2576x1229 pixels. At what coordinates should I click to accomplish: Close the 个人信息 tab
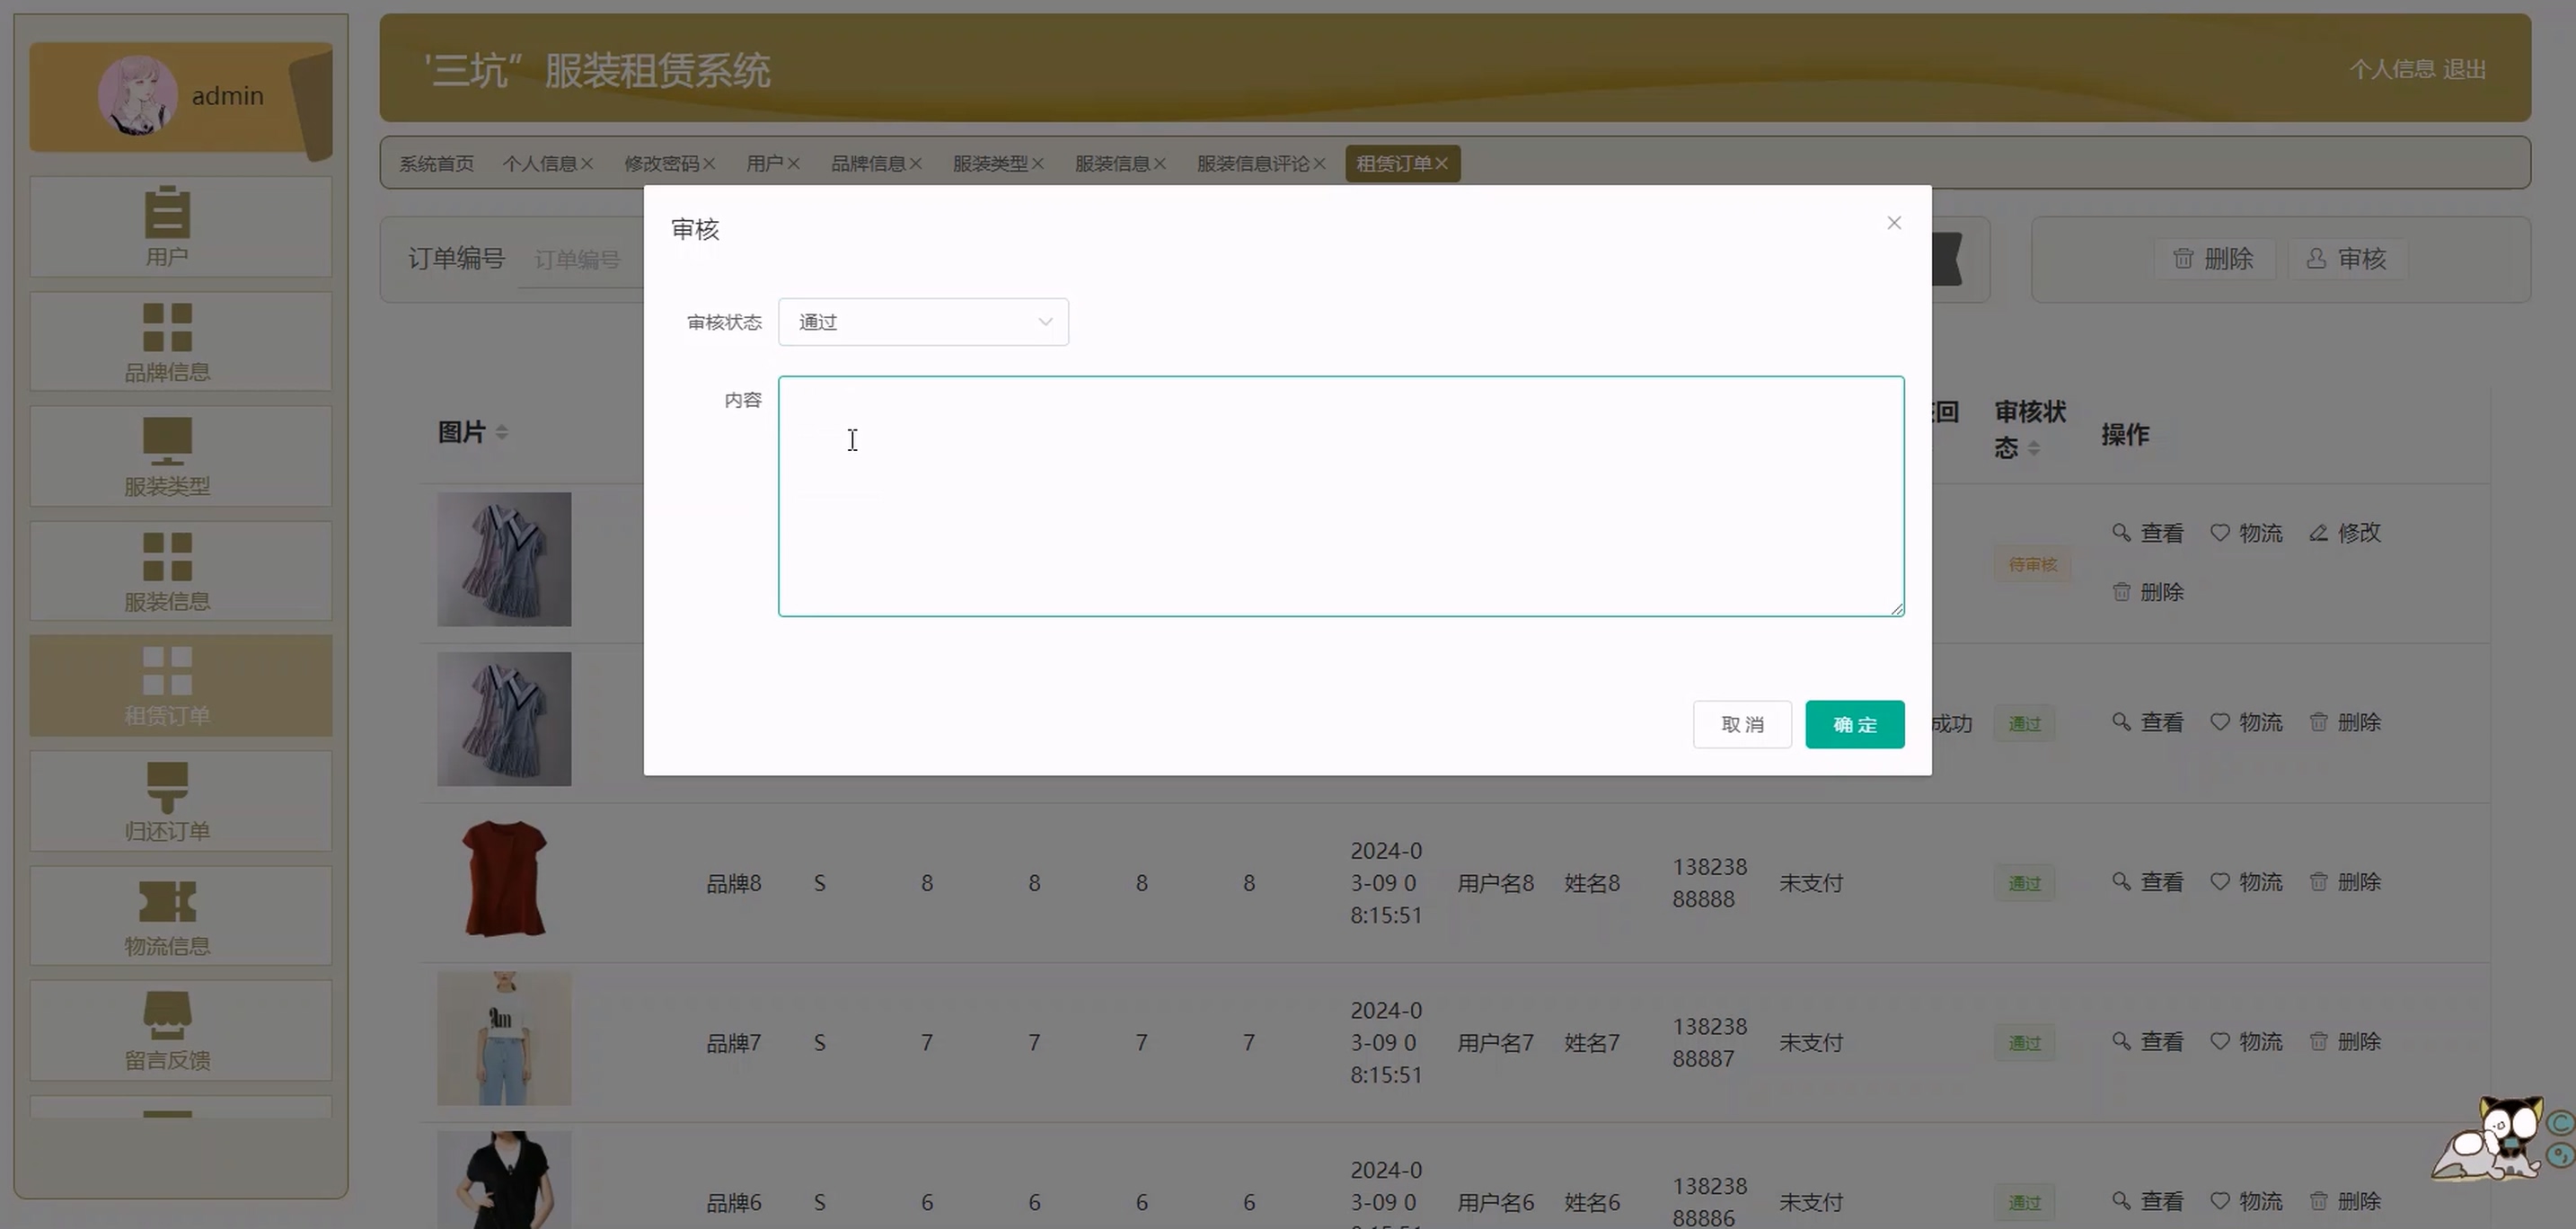pyautogui.click(x=587, y=164)
